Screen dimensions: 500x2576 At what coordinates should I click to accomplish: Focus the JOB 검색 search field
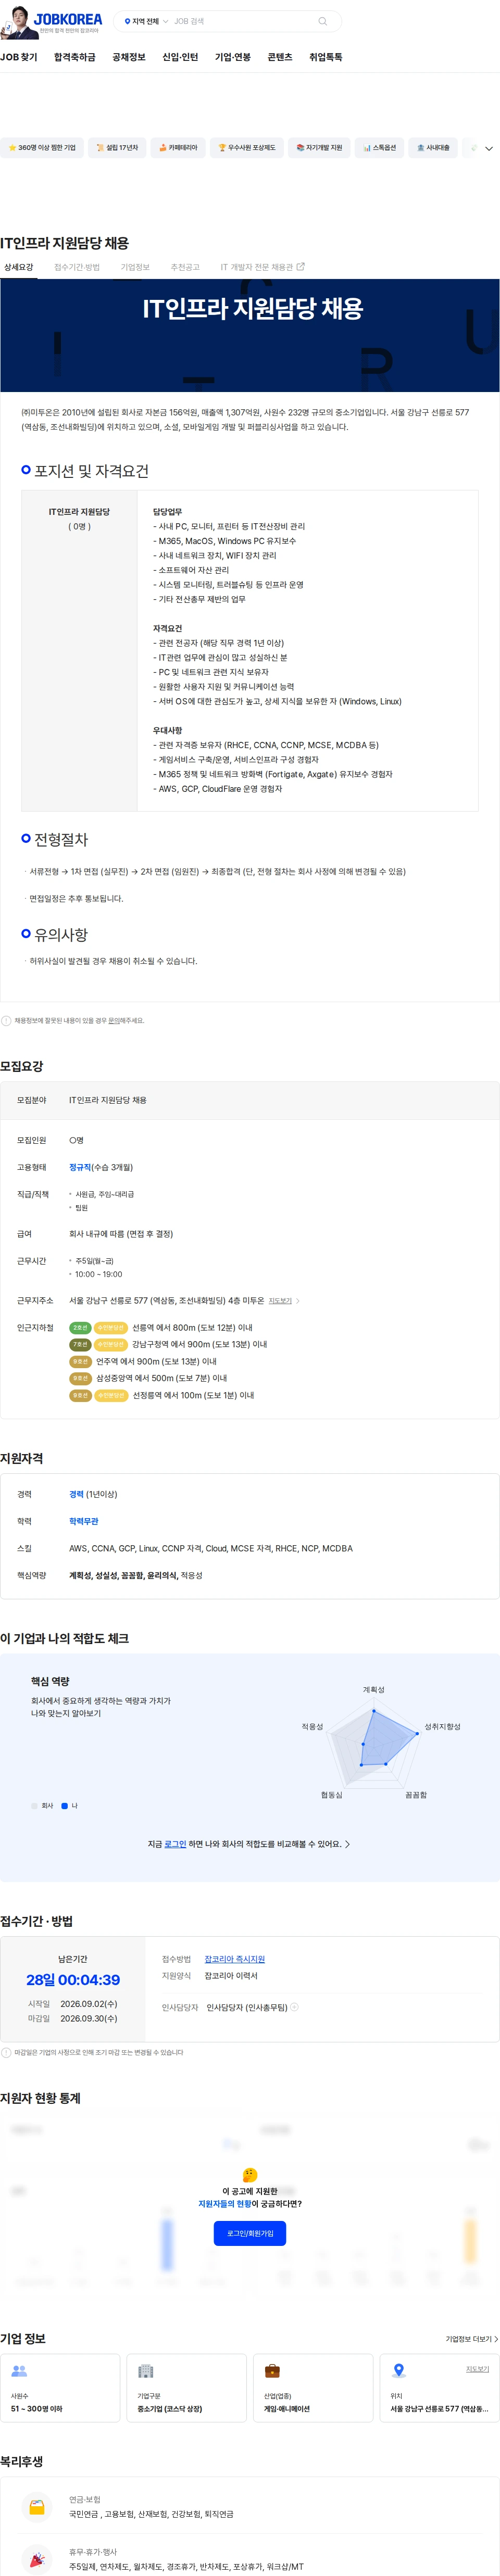click(x=240, y=21)
